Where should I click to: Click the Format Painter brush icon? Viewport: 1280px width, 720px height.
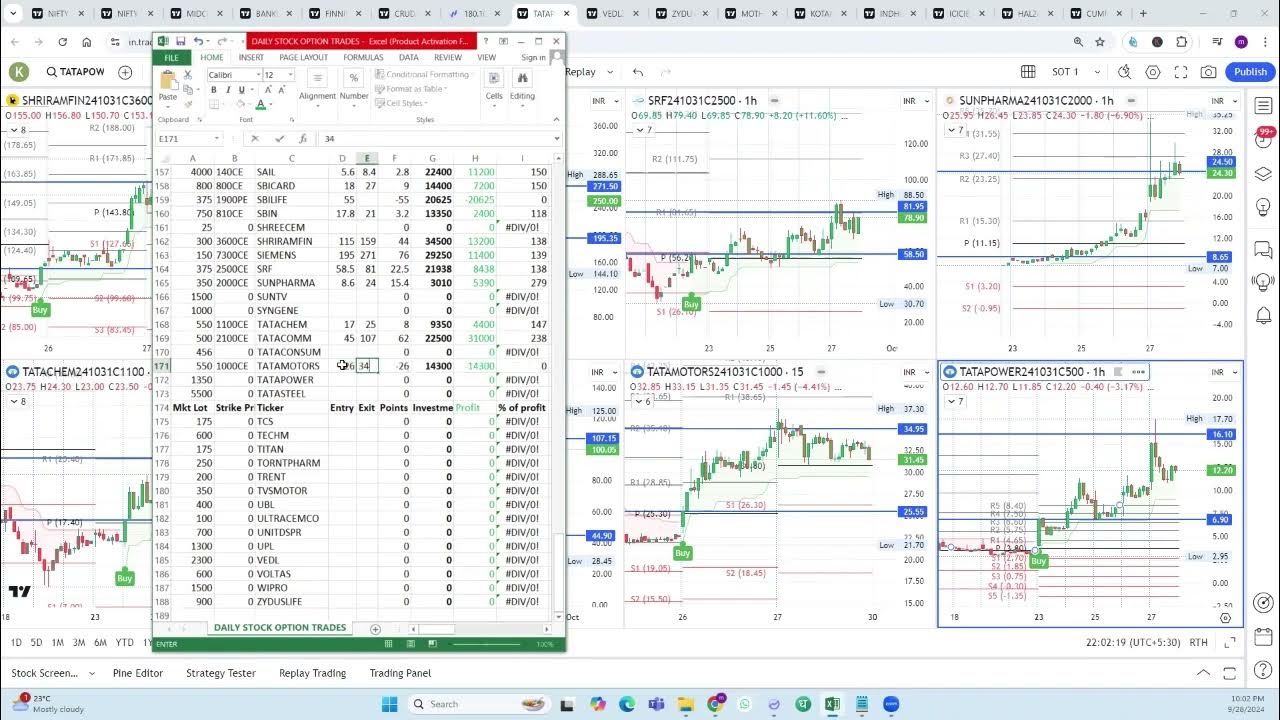point(187,104)
